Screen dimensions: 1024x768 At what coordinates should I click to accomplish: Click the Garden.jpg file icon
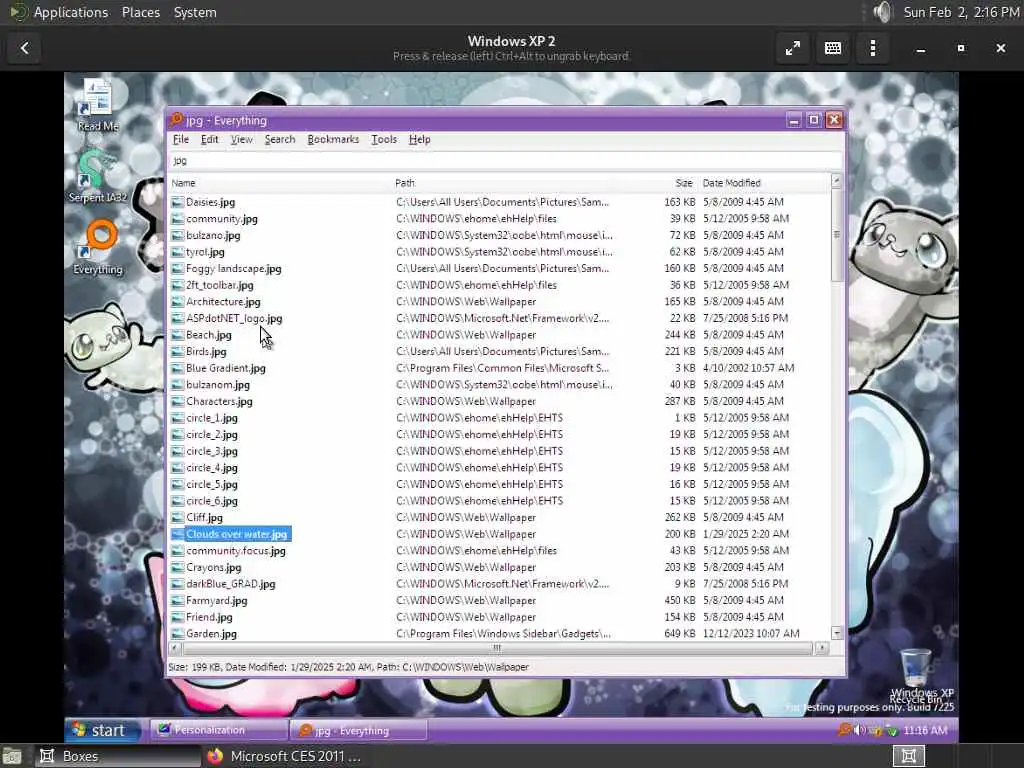pyautogui.click(x=177, y=633)
